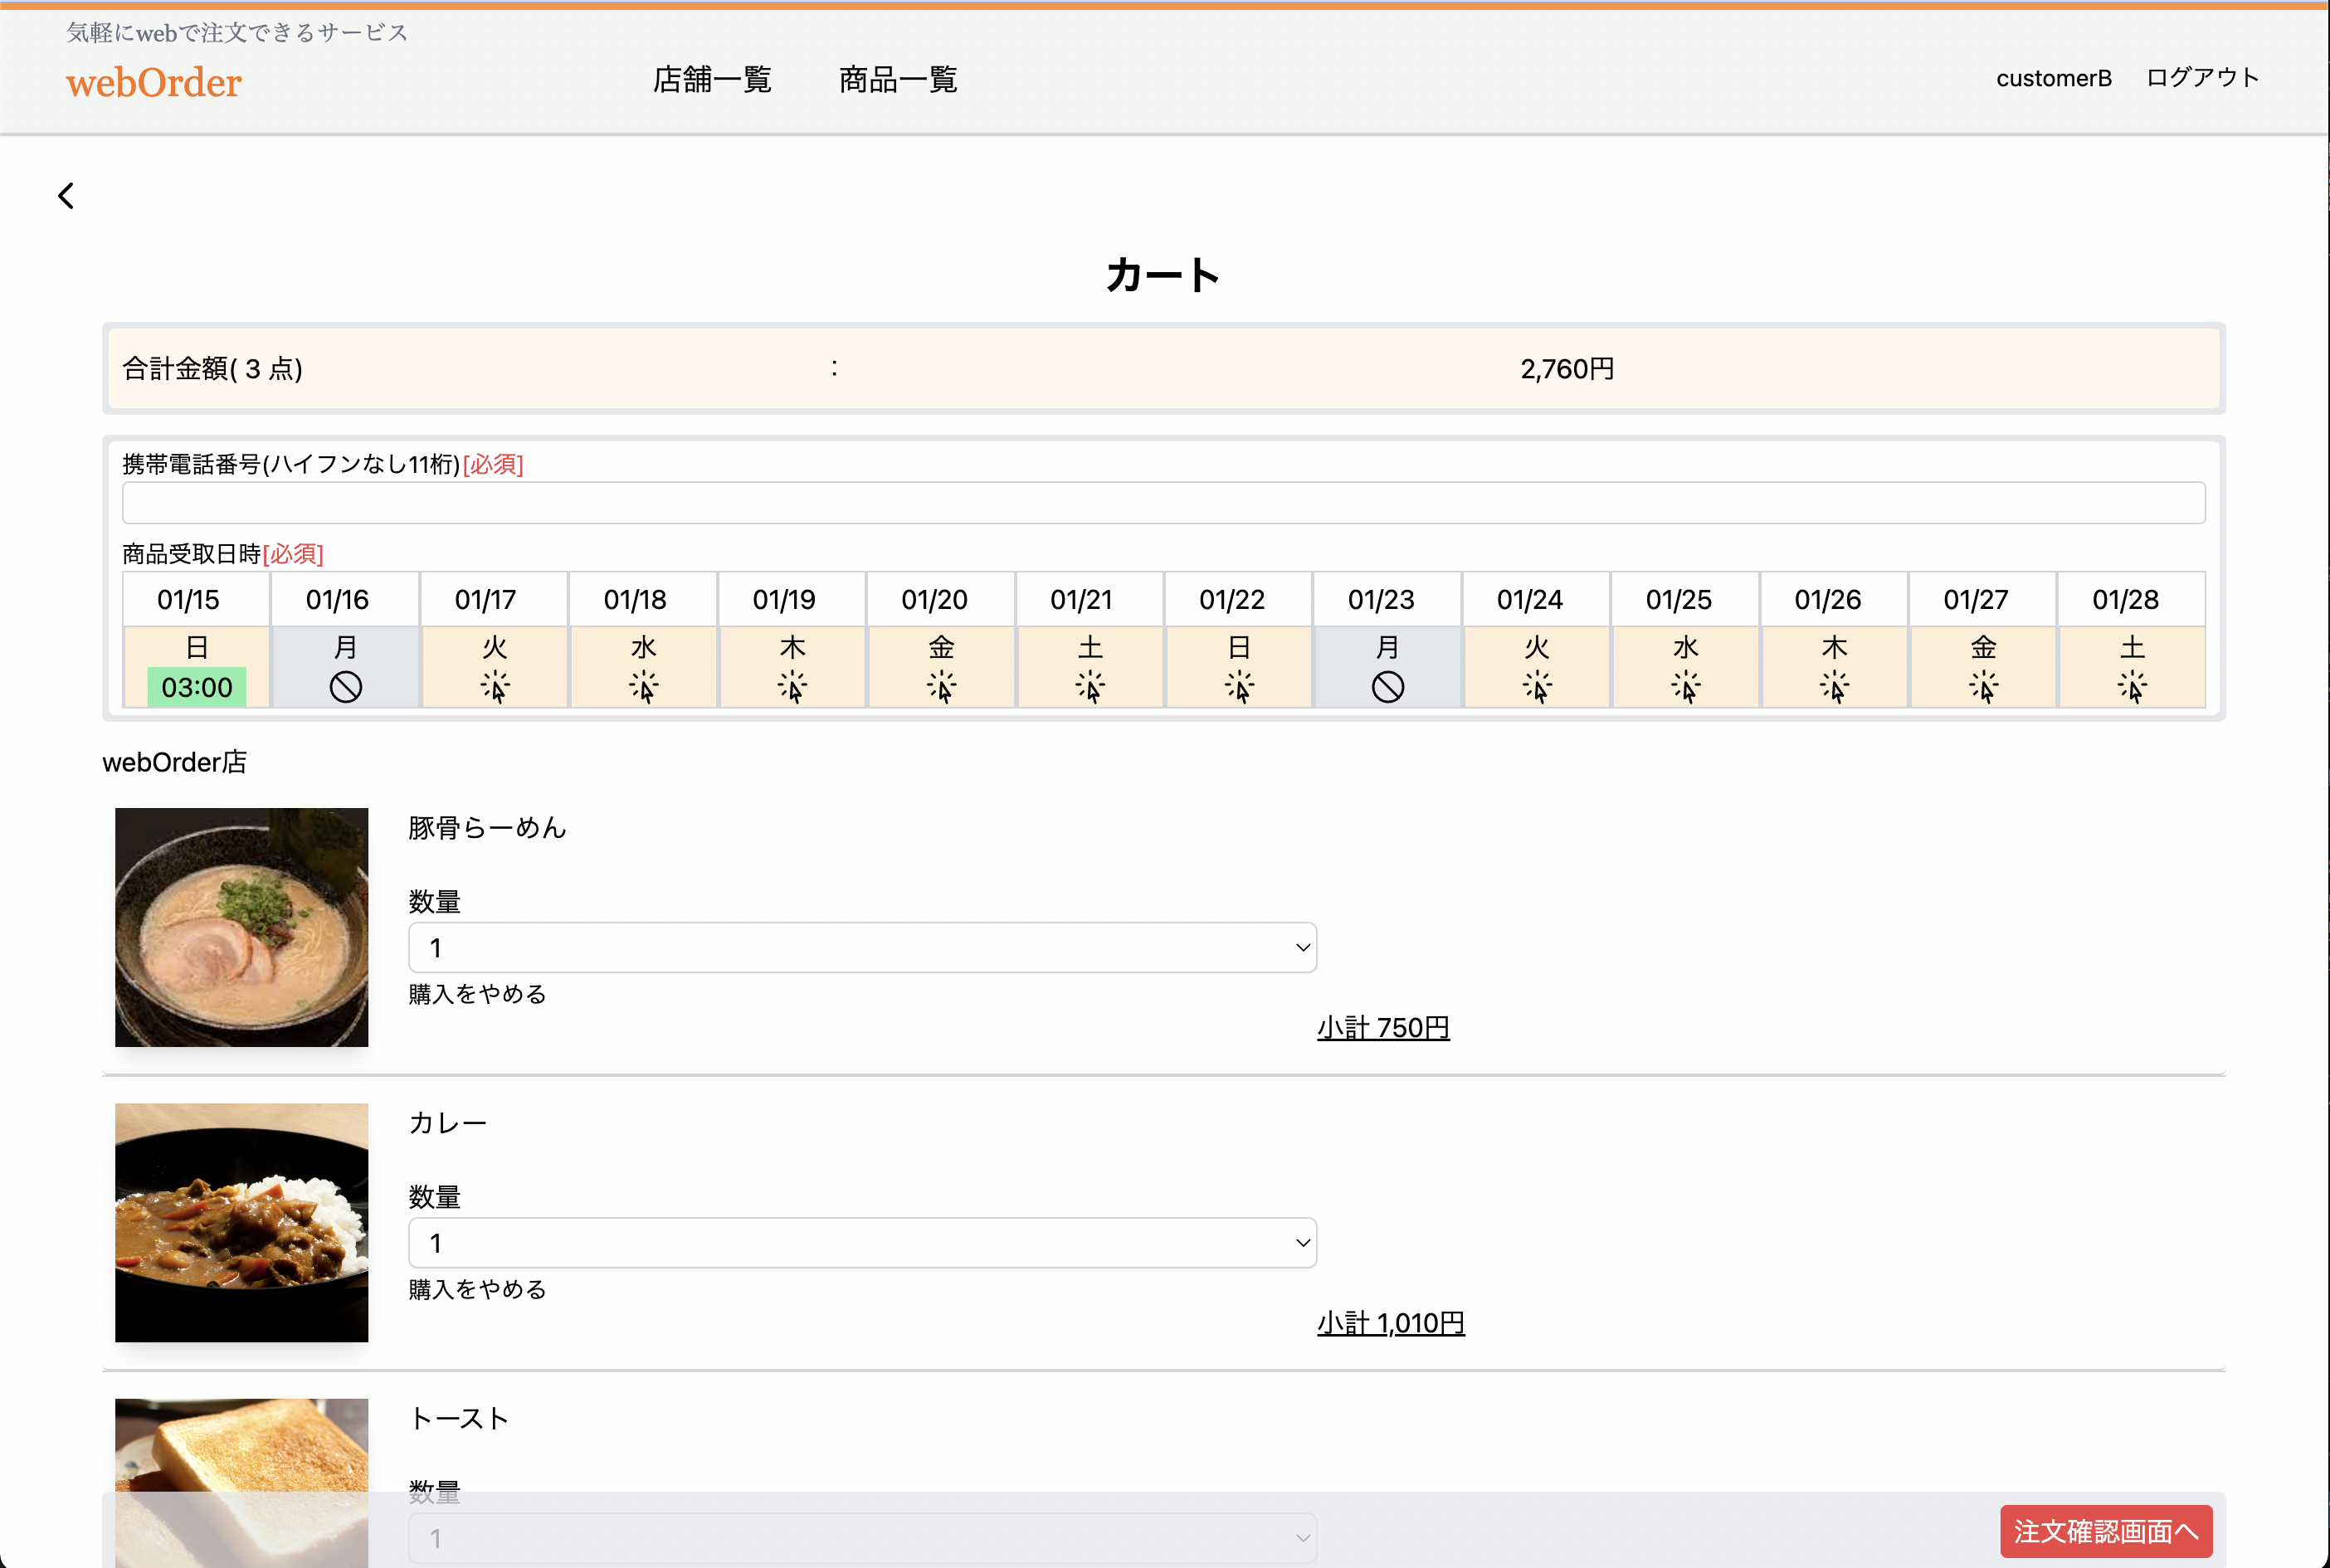Open the カレー quantity dropdown

point(862,1242)
